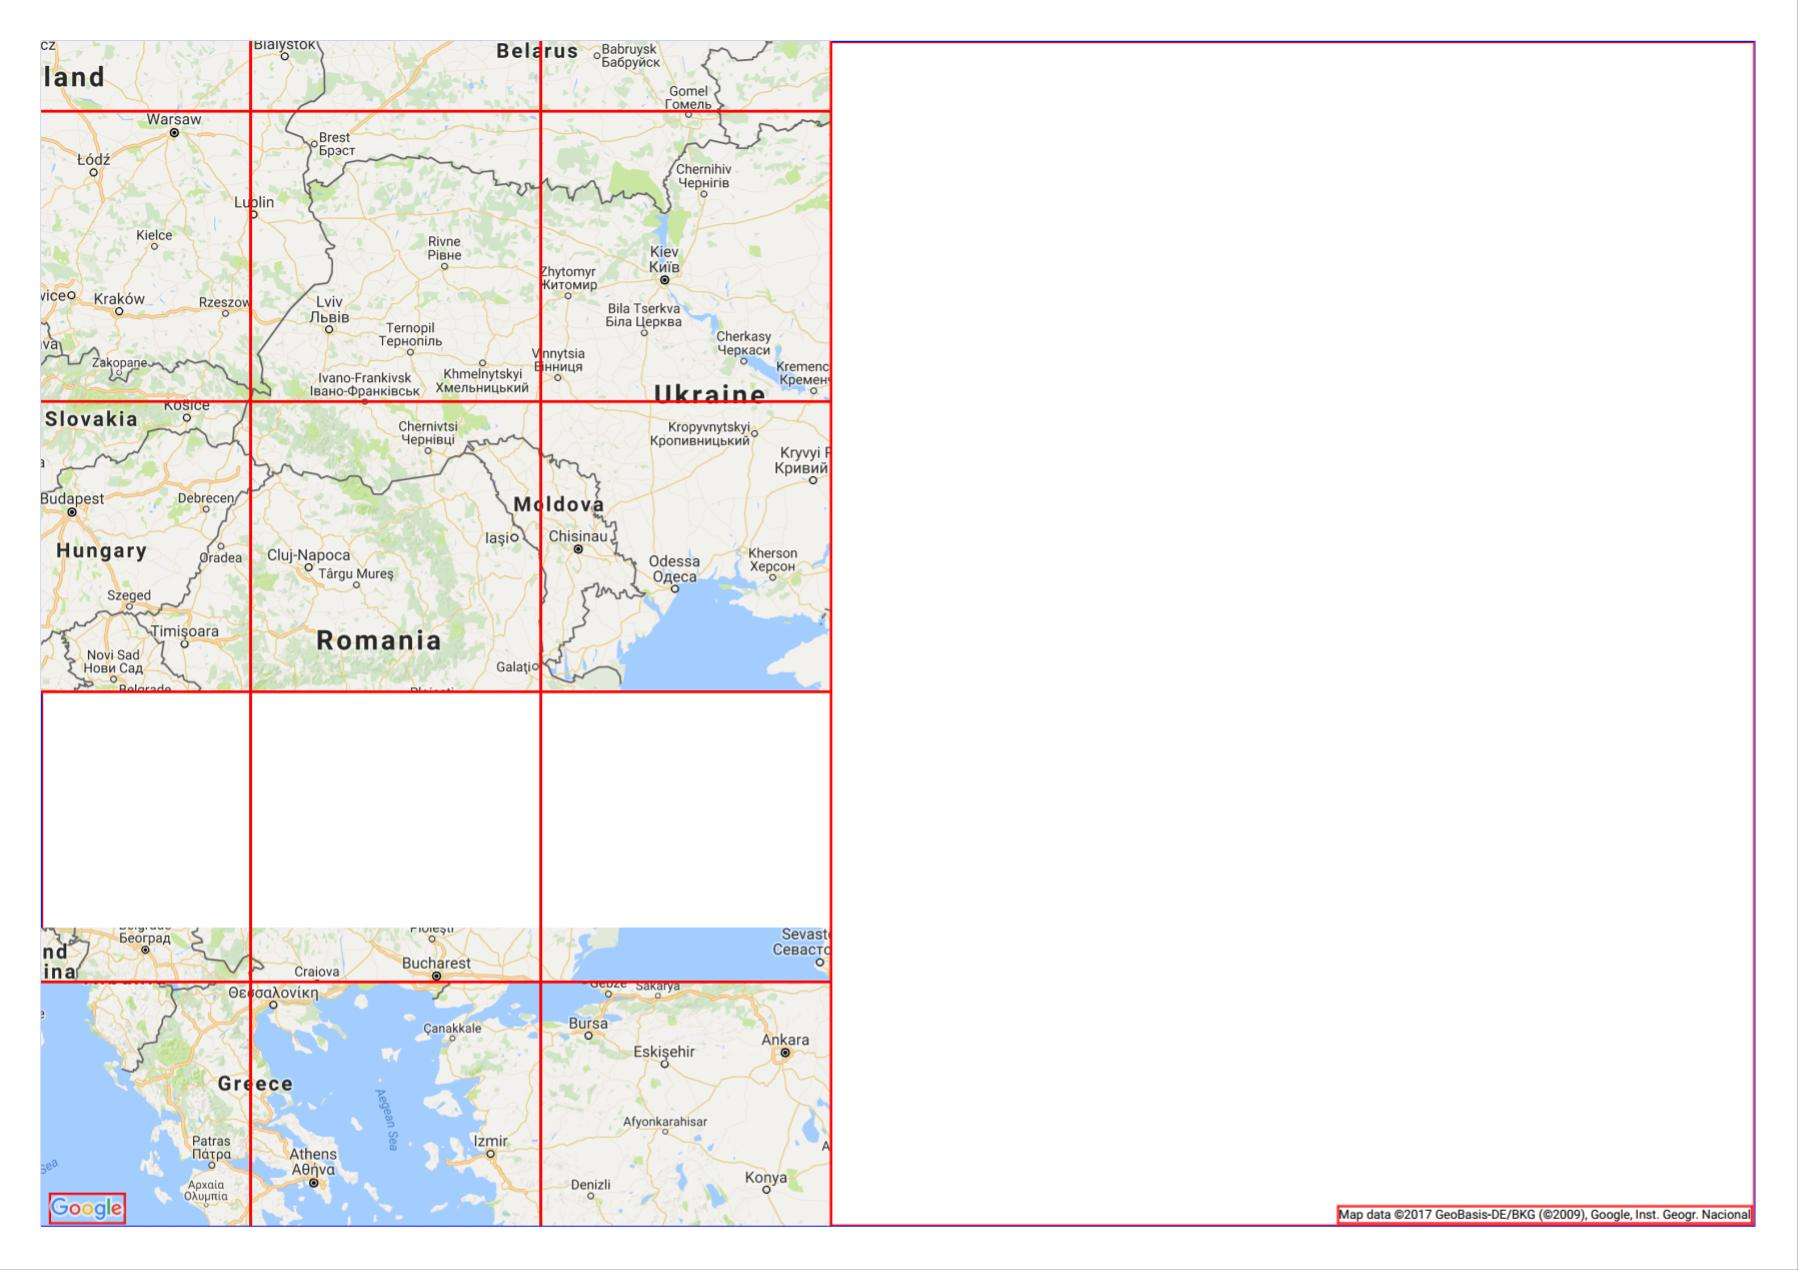
Task: Click the Slovakia country label
Action: coord(91,419)
